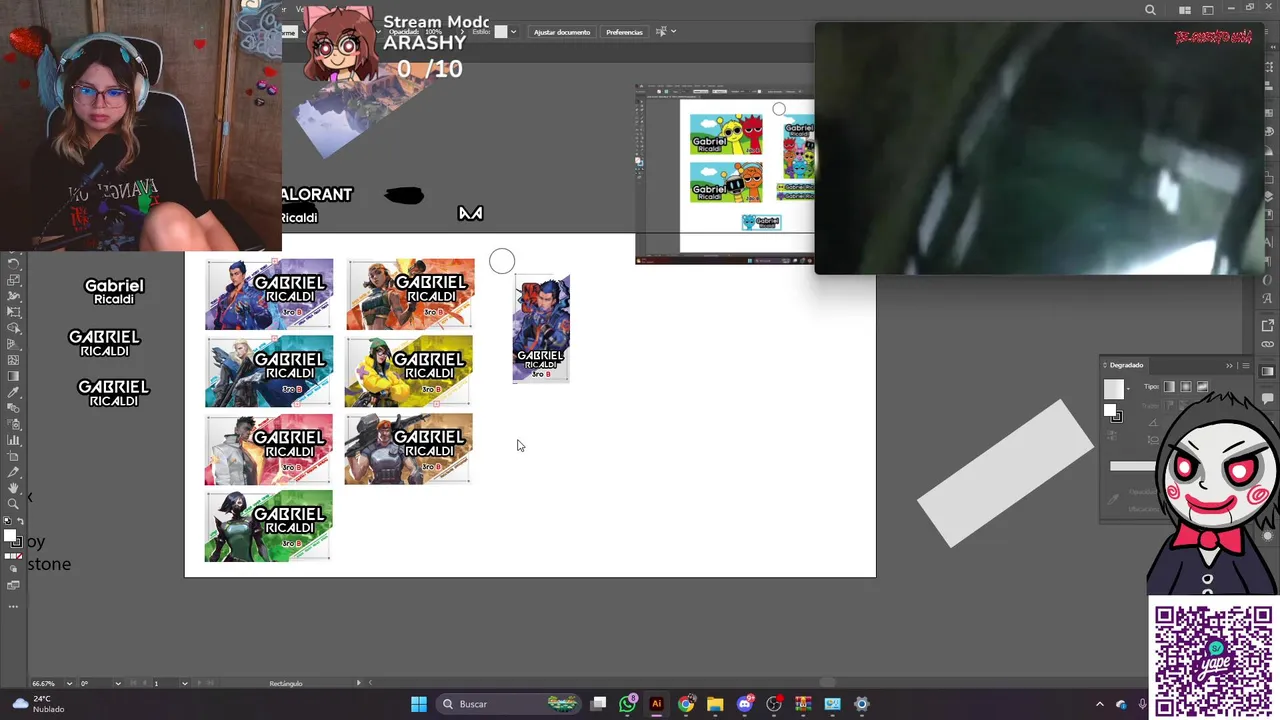Choose freeform gradient type

1202,387
